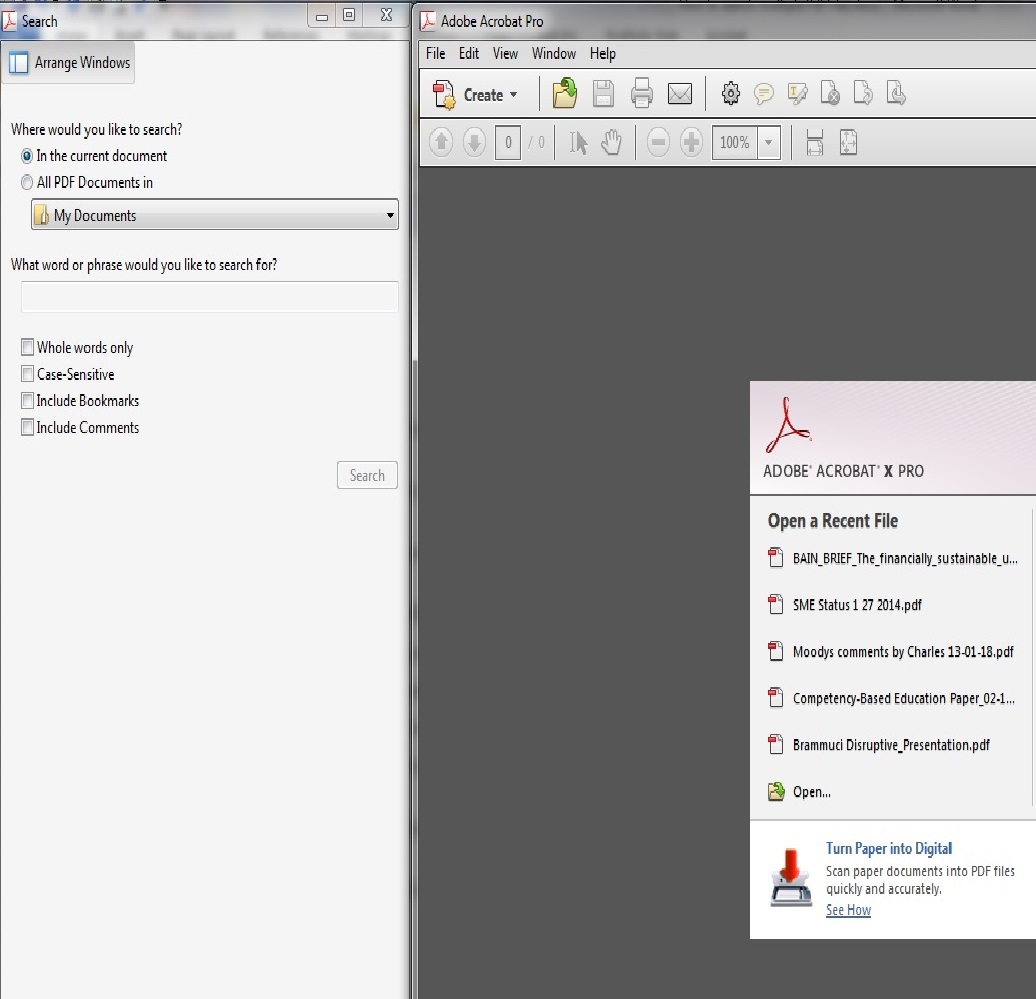
Task: Open the zoom percentage dropdown arrow
Action: pos(768,143)
